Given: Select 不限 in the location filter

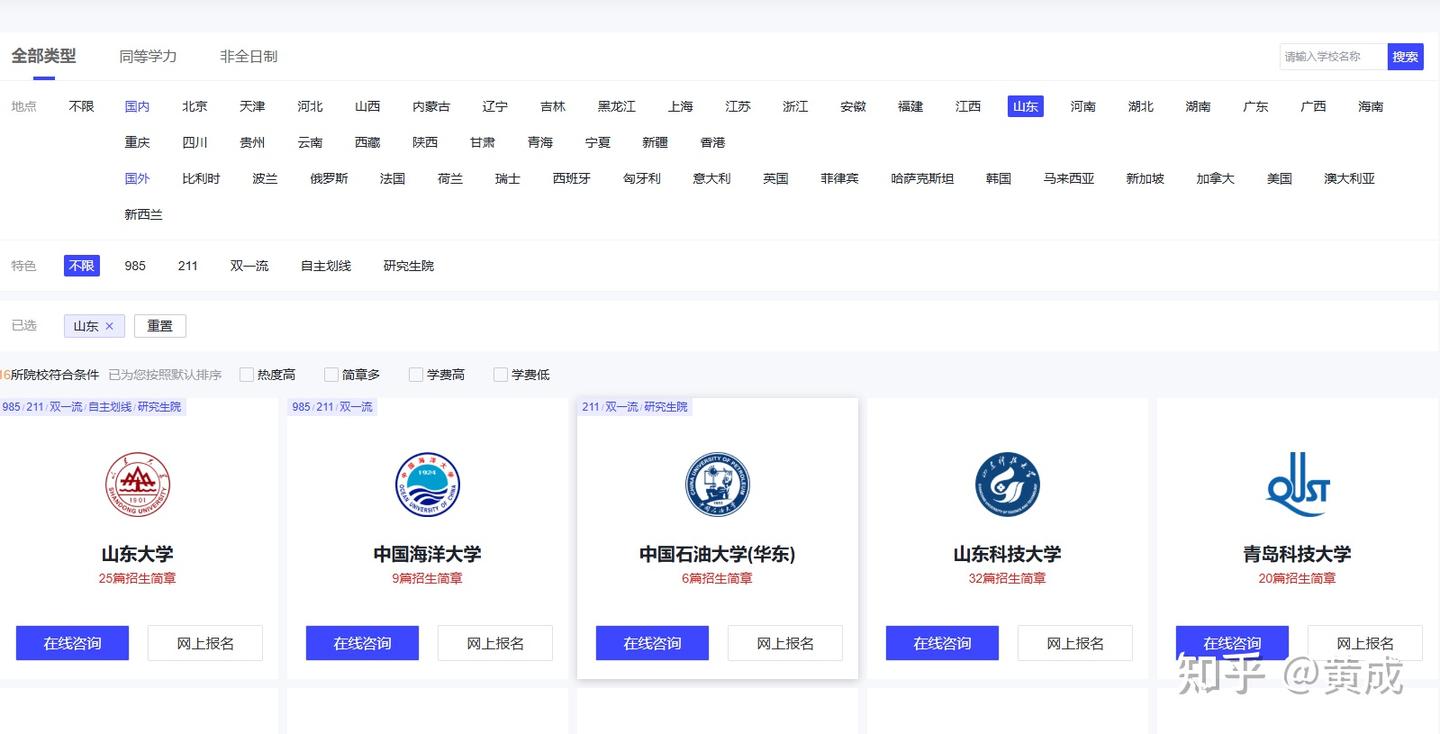Looking at the screenshot, I should click(x=81, y=106).
